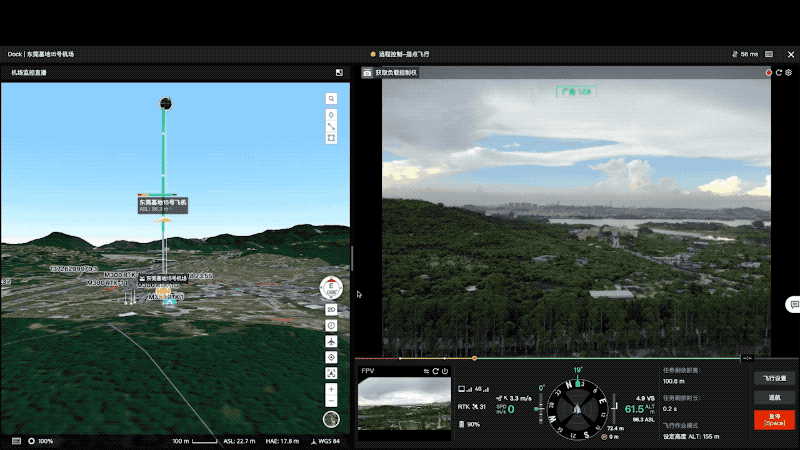Click the pitch indicator bar left of compass

(540, 409)
